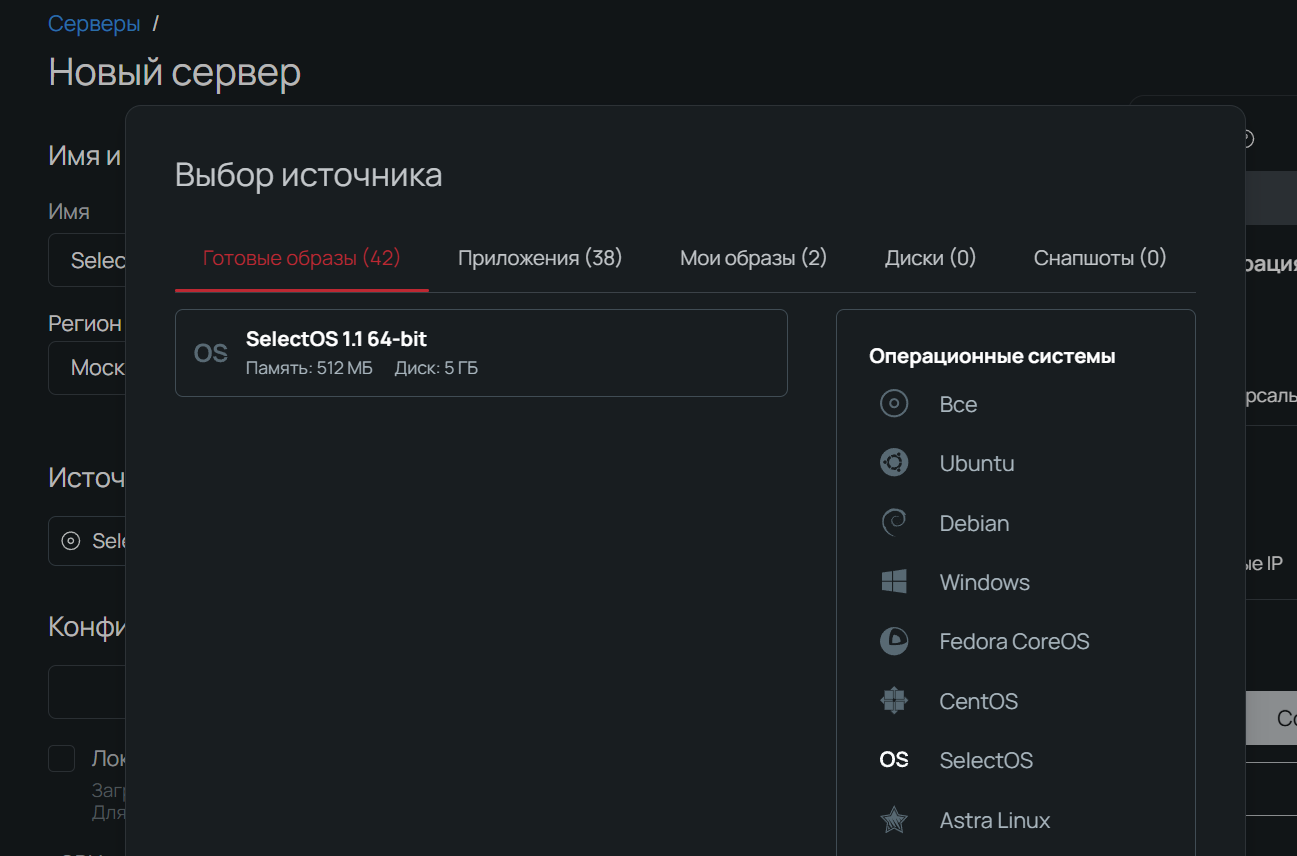Open the source selector field behind dialog
1297x856 pixels.
87,541
